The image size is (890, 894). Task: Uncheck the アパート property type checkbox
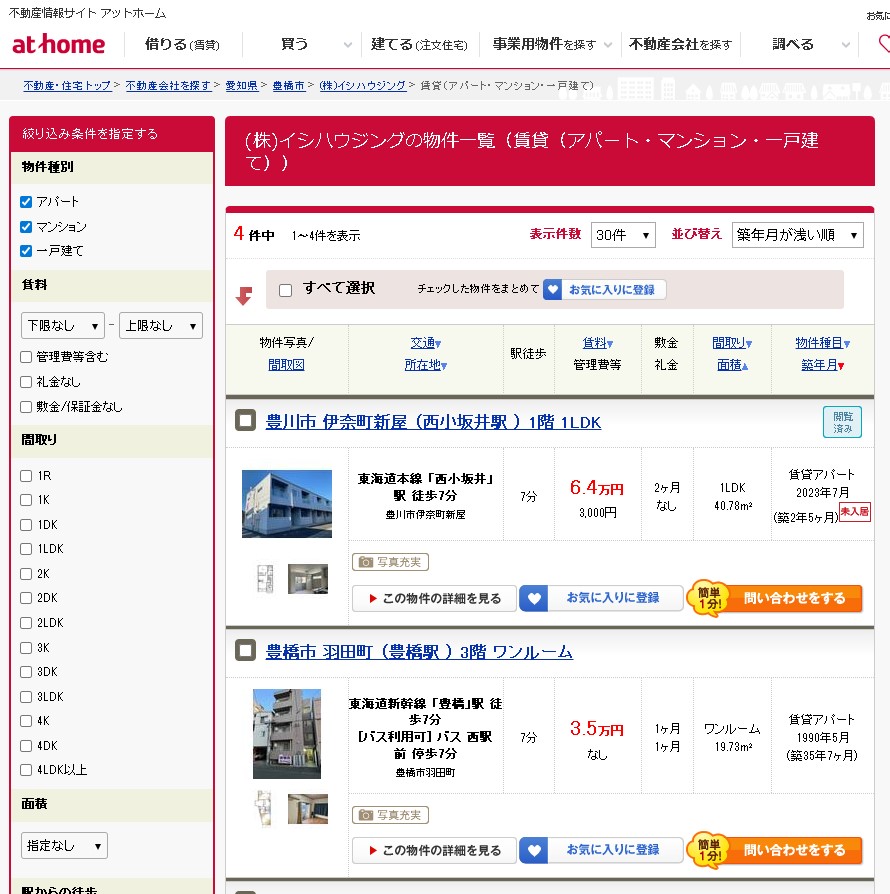pyautogui.click(x=26, y=202)
